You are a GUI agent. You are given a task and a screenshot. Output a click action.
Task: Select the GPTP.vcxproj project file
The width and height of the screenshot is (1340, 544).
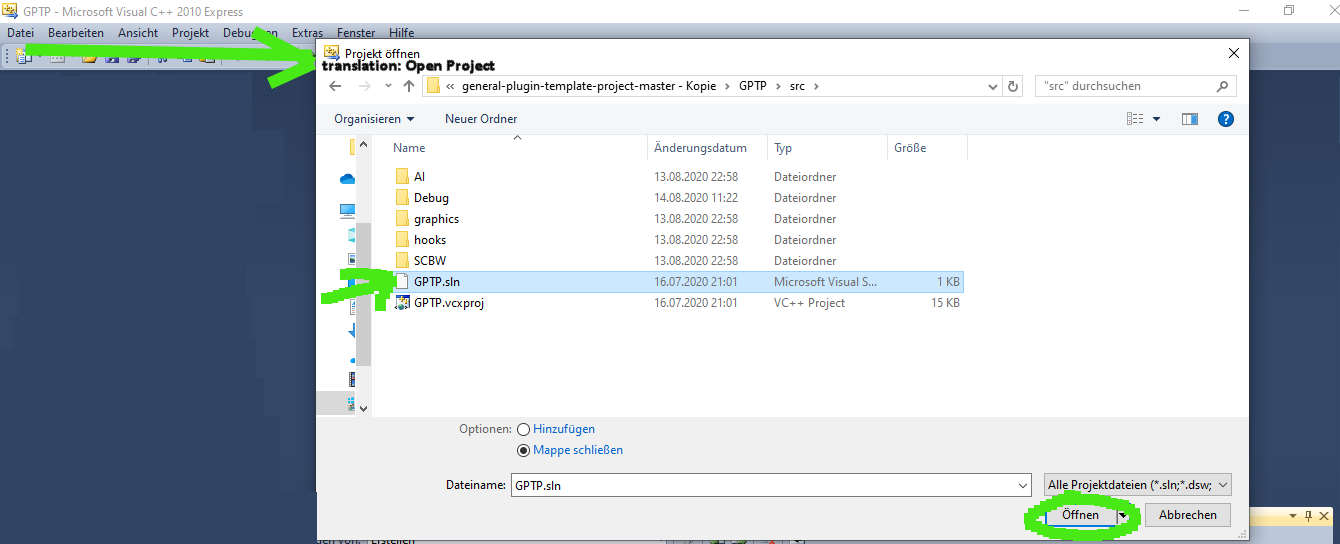click(x=448, y=303)
